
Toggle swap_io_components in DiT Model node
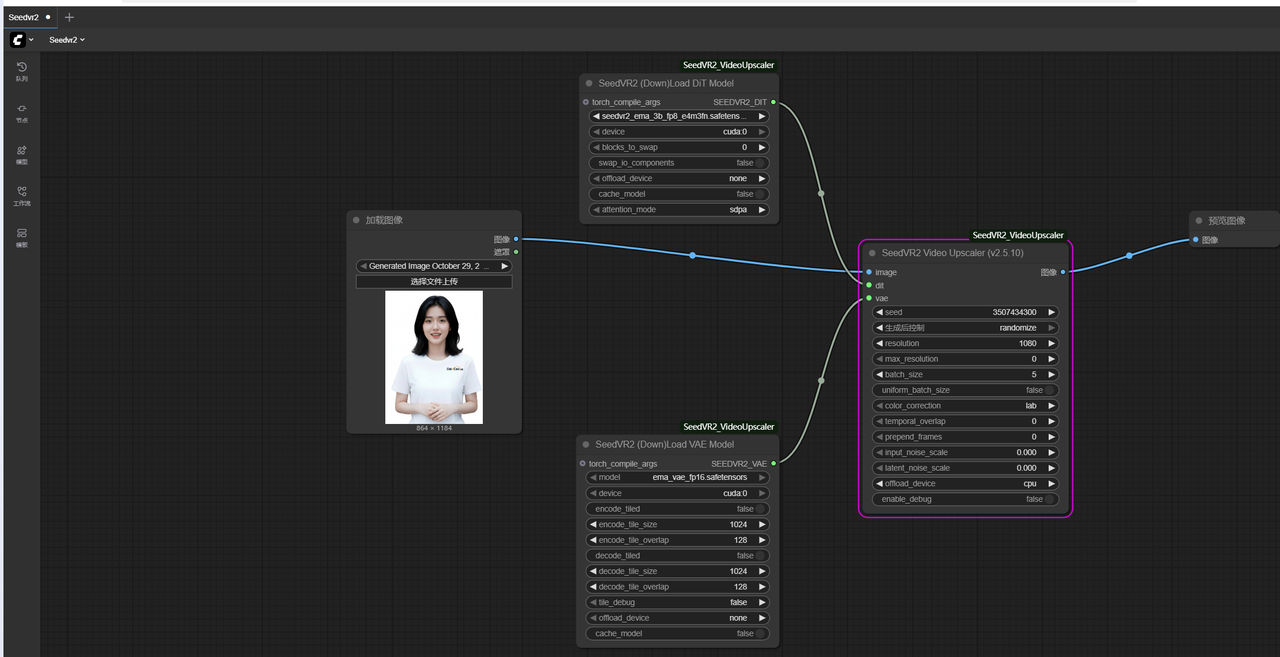click(679, 163)
